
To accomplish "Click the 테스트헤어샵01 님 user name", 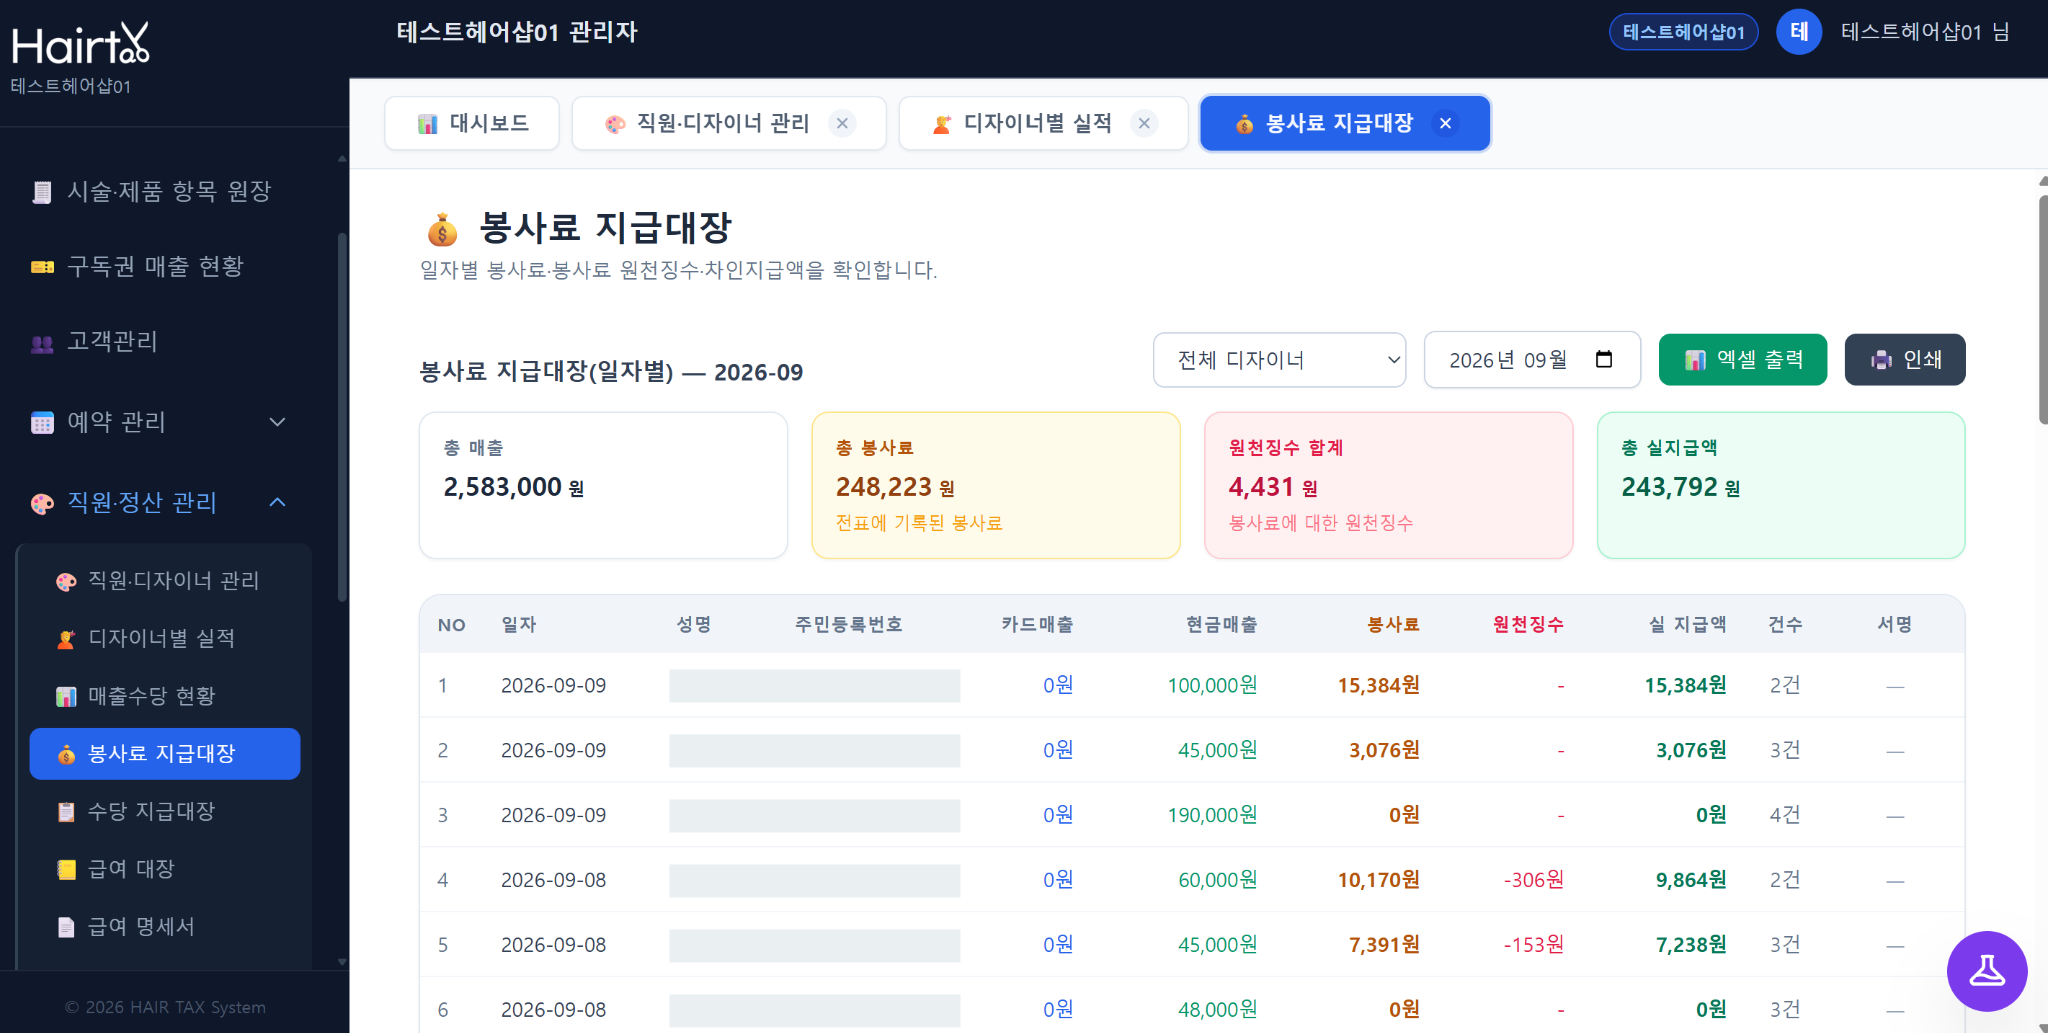I will (x=1925, y=32).
